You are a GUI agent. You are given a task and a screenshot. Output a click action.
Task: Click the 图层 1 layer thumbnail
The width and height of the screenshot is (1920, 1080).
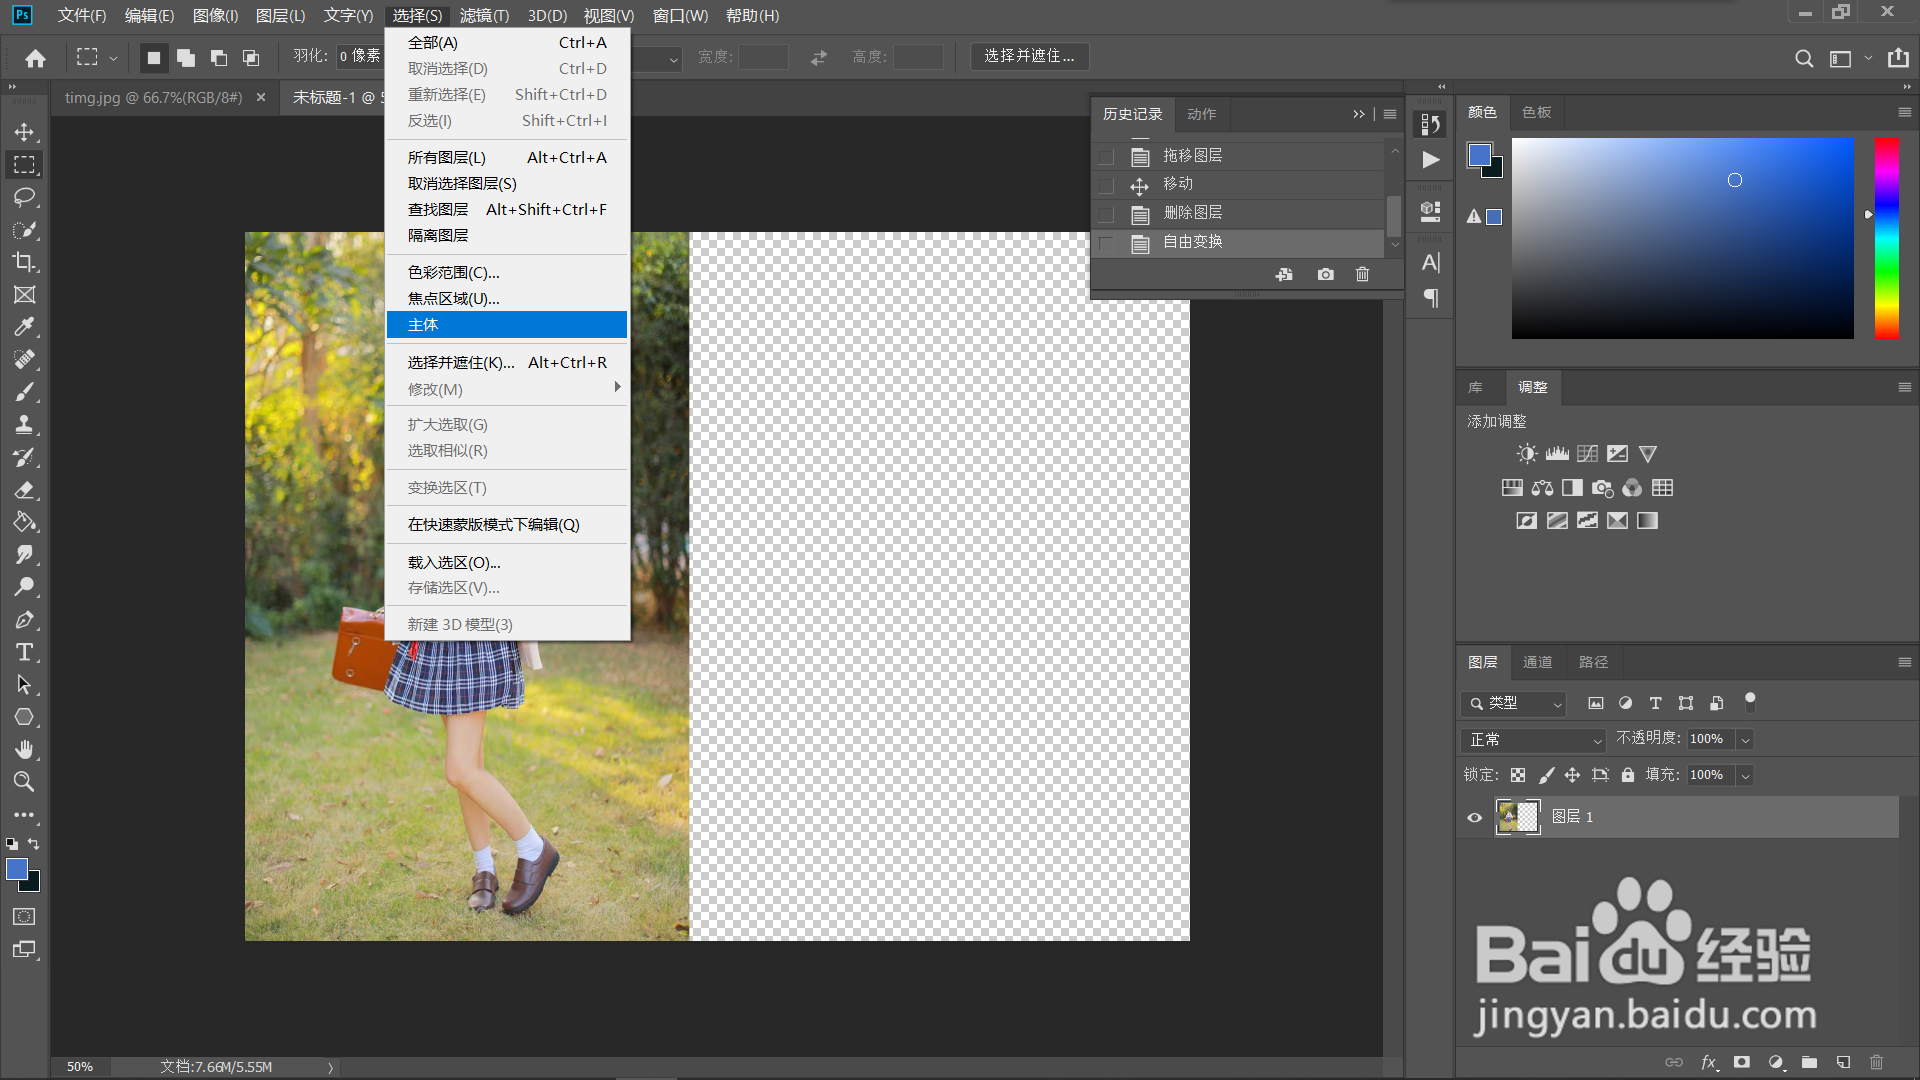tap(1517, 817)
